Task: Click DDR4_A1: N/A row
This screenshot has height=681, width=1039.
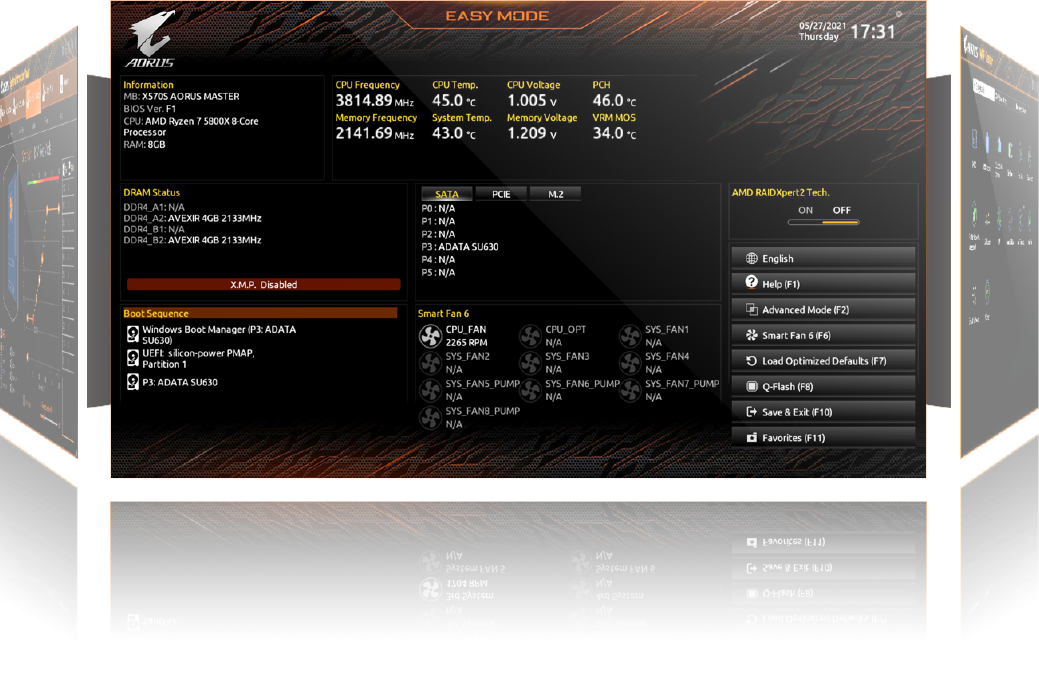Action: point(154,207)
